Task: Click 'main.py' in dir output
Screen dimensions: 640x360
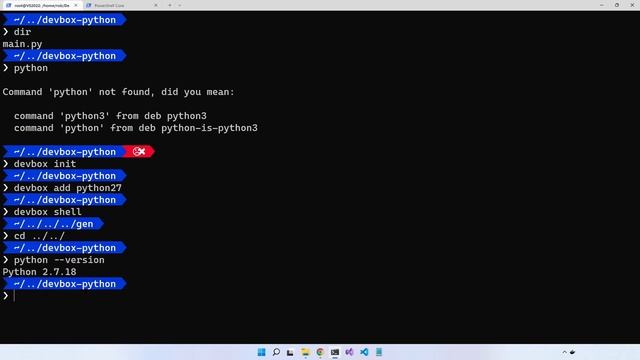Action: point(22,44)
